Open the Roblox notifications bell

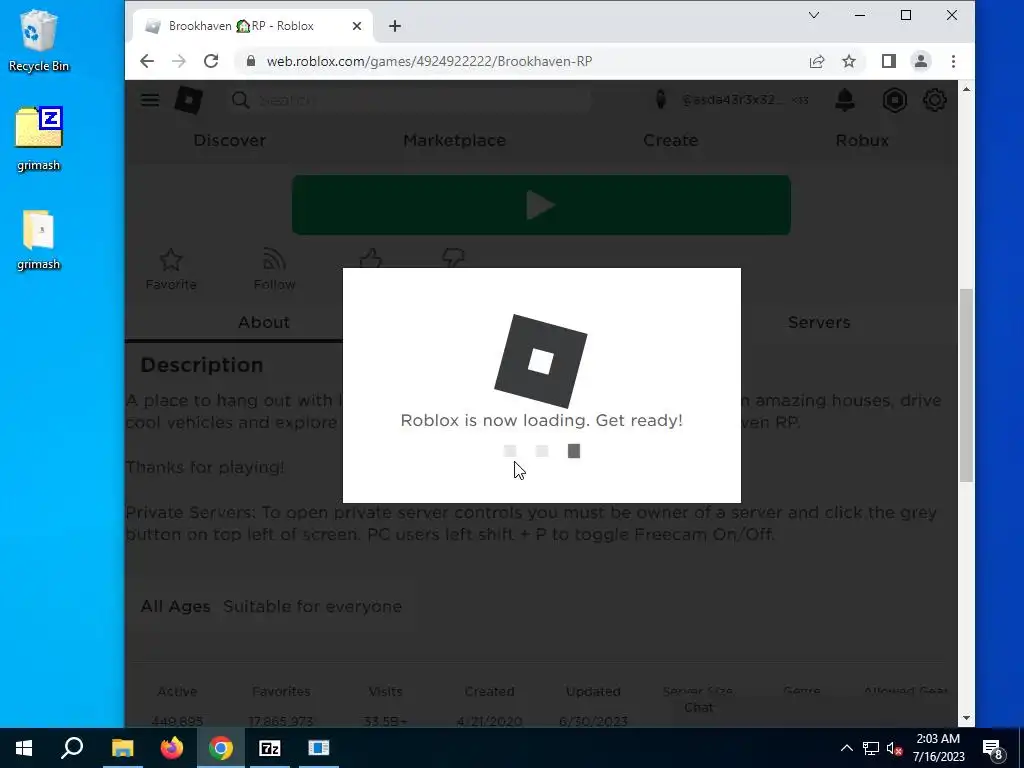845,100
